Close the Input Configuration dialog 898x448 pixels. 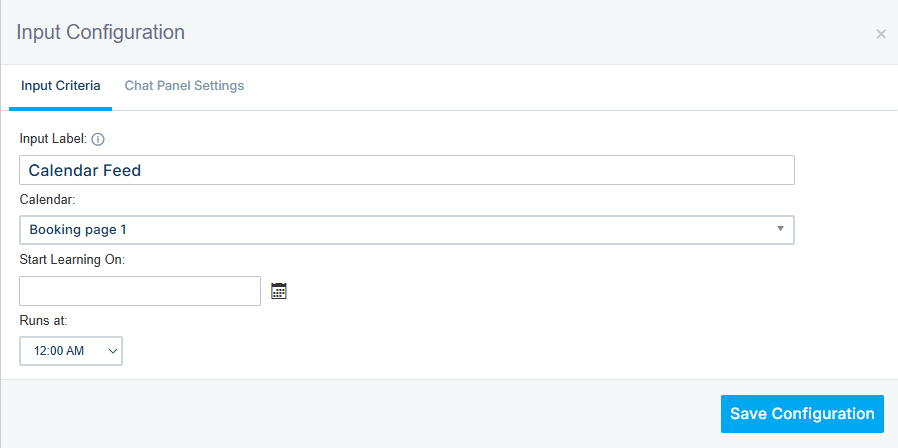(x=880, y=34)
